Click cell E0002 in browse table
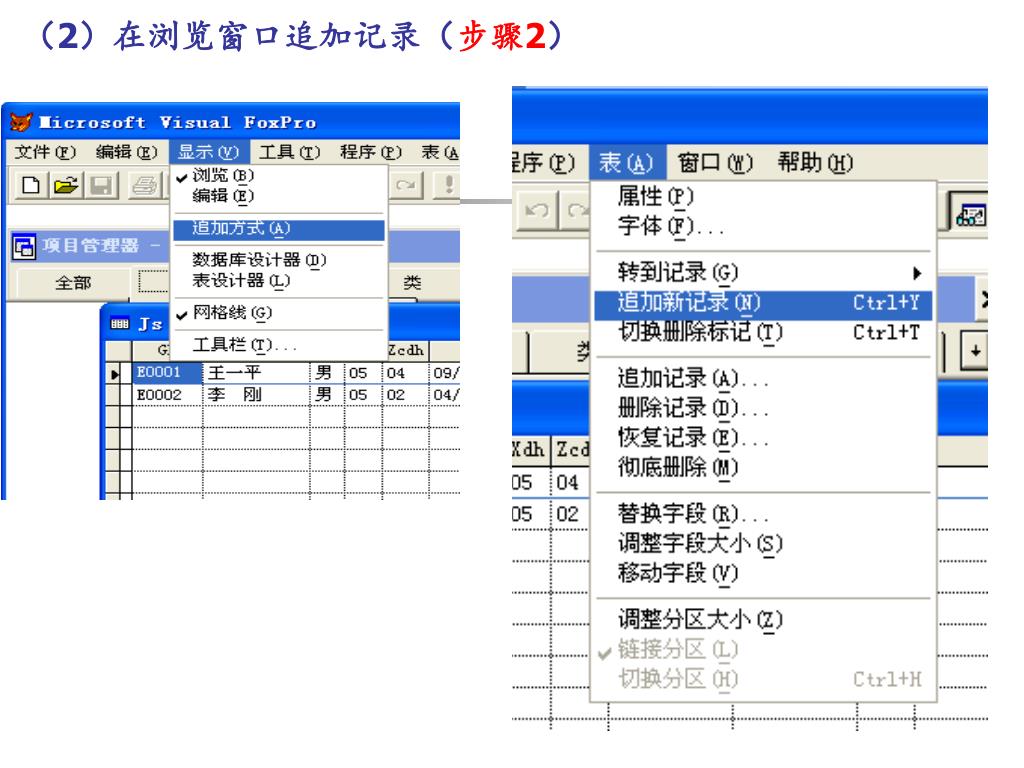Viewport: 1024px width, 768px height. coord(167,394)
